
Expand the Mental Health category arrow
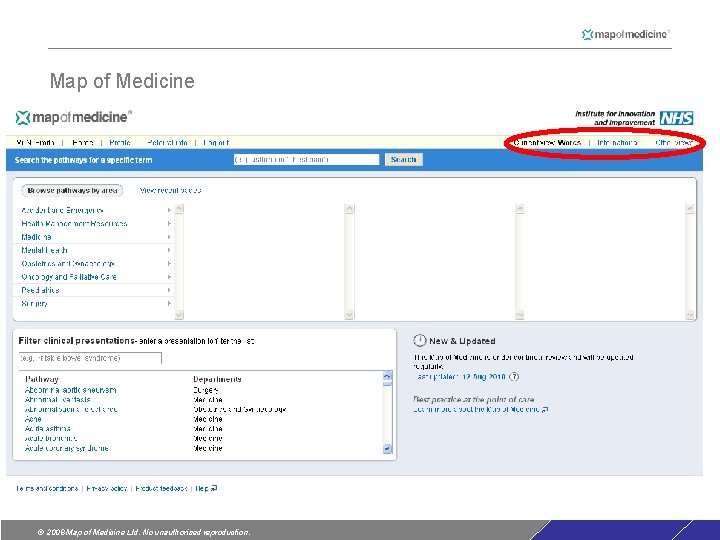pyautogui.click(x=169, y=250)
